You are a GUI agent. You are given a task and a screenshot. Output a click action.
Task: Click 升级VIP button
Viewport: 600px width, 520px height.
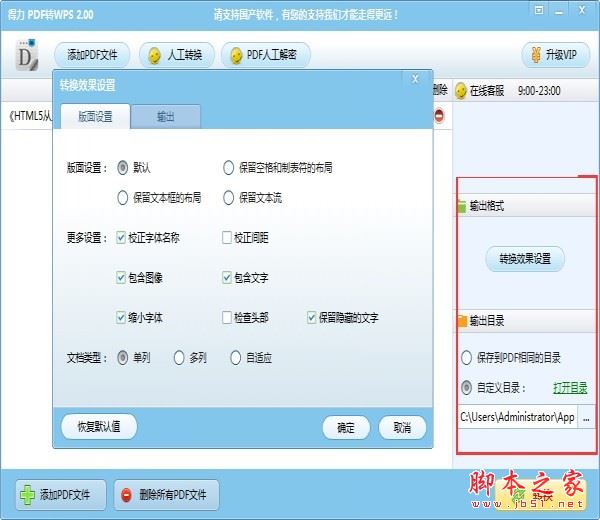click(x=556, y=55)
